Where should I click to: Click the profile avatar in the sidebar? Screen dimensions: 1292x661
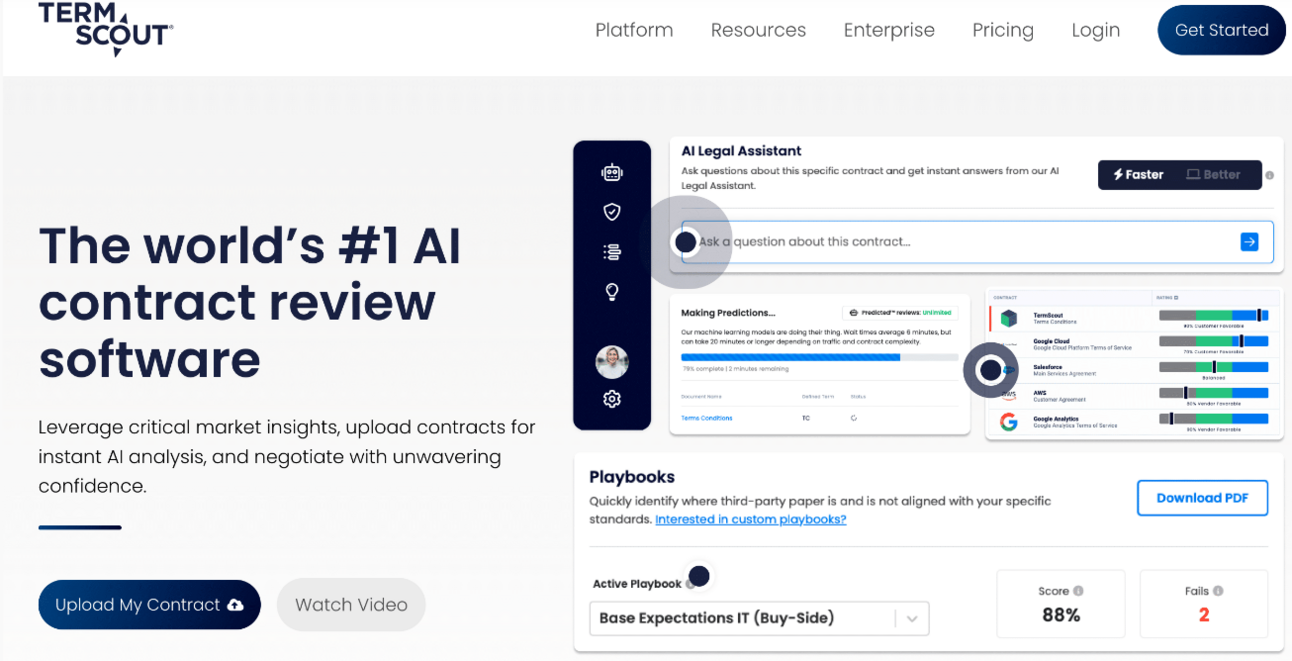click(612, 362)
